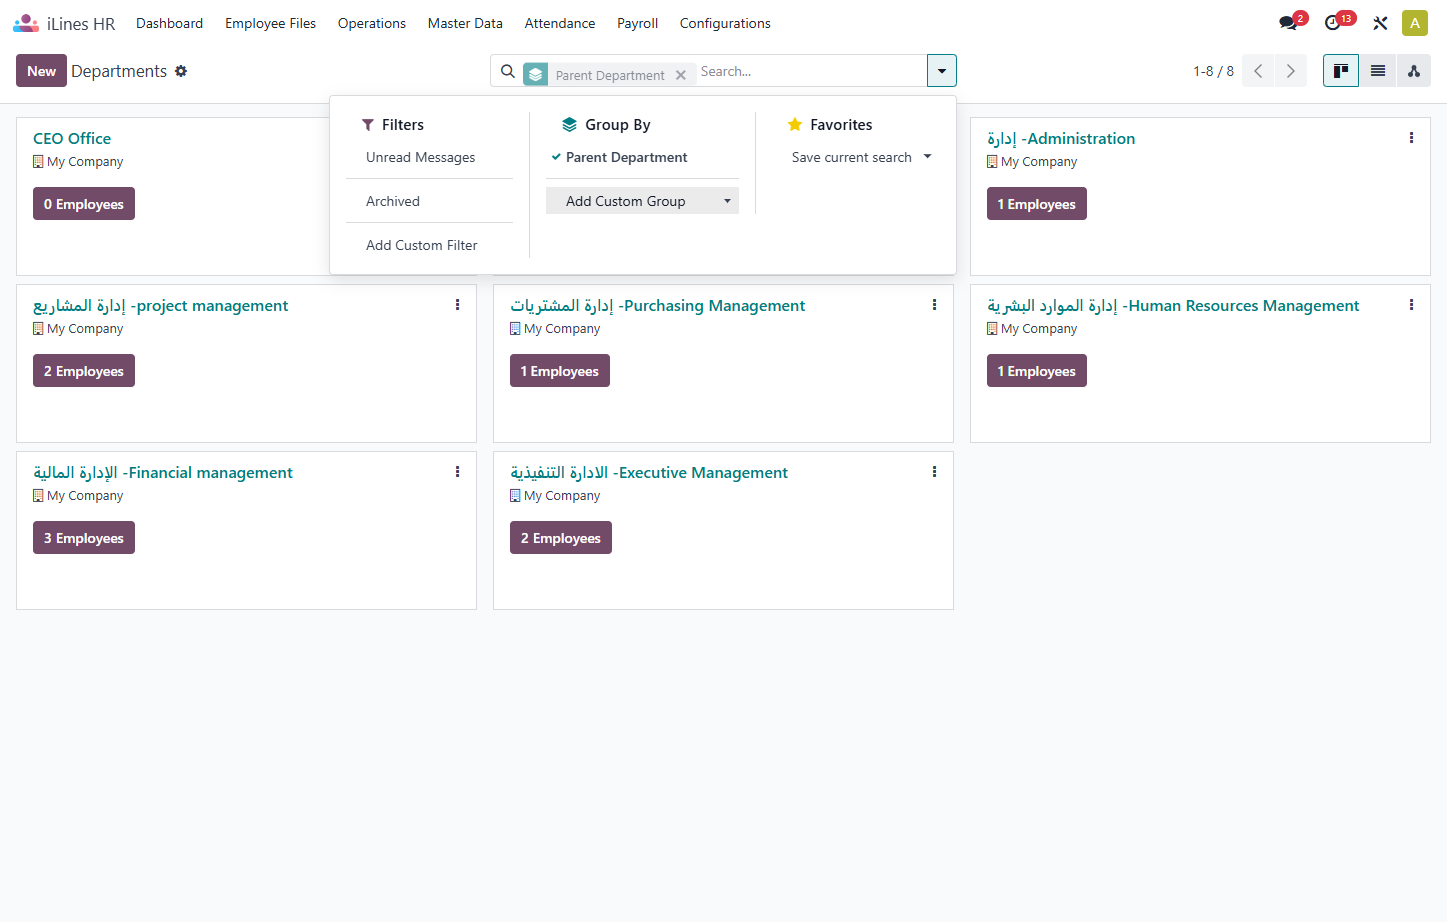This screenshot has height=922, width=1447.
Task: Open options menu for Administration card
Action: coord(1411,138)
